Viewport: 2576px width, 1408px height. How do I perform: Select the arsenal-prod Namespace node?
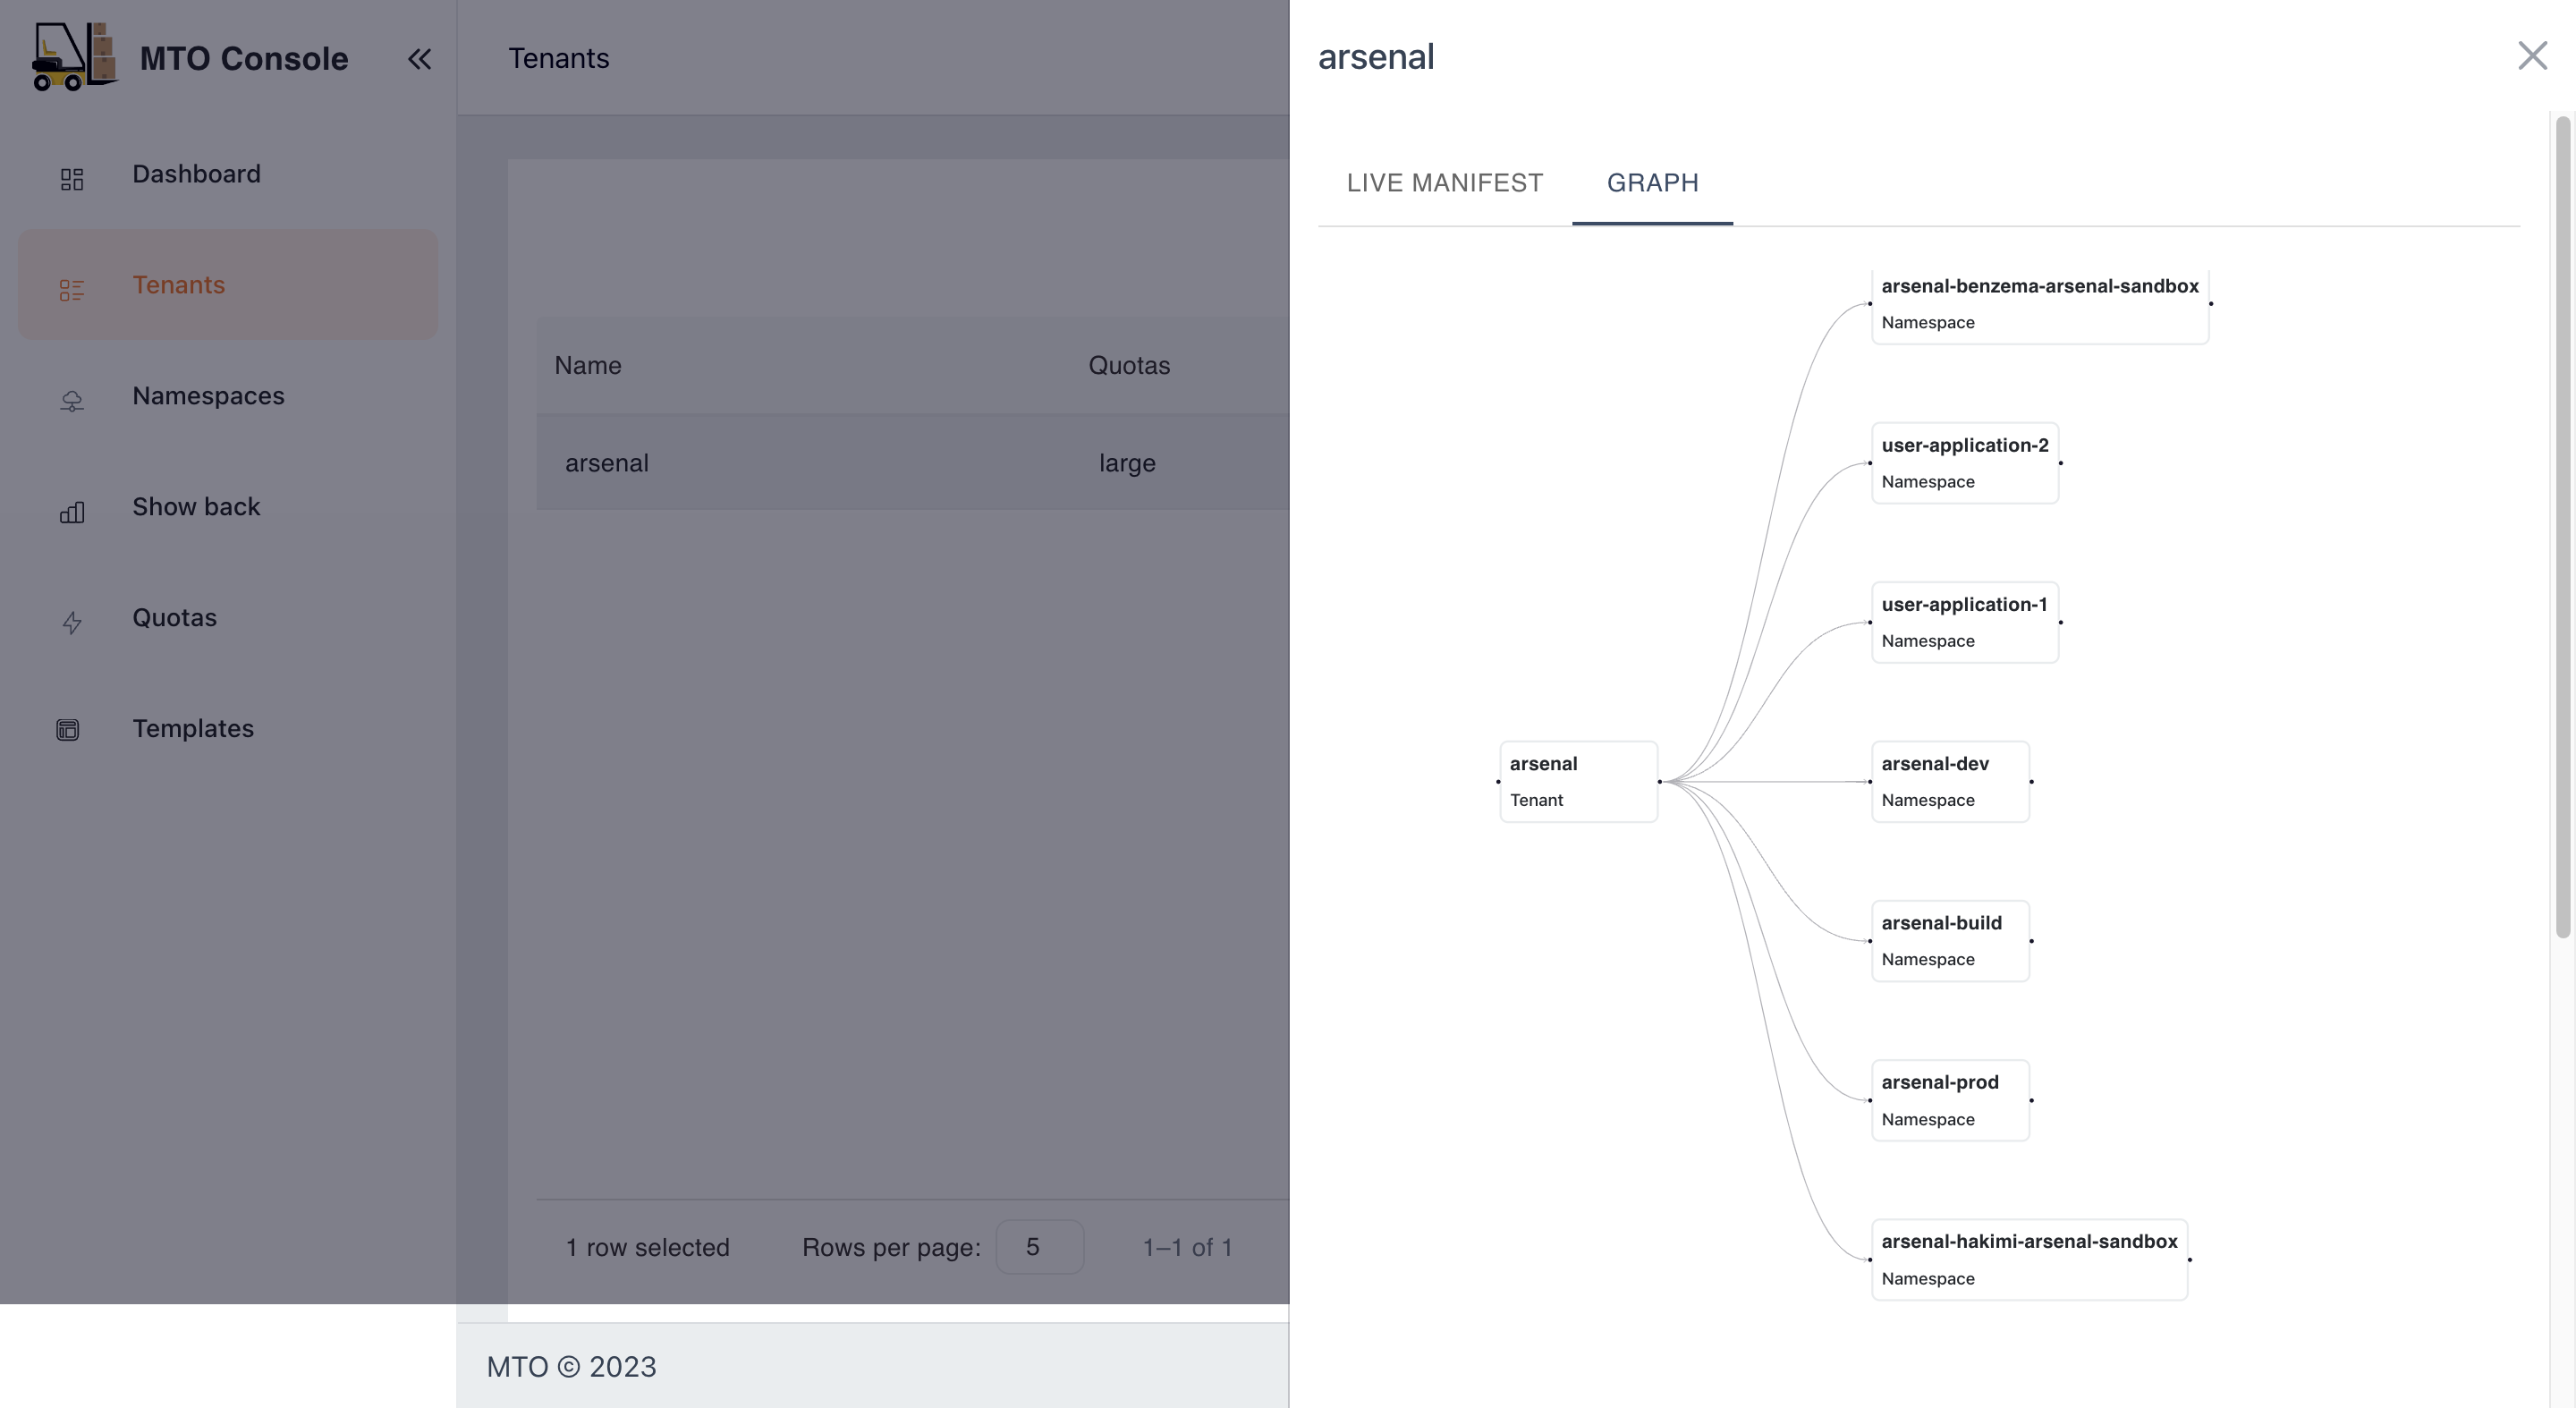1949,1100
